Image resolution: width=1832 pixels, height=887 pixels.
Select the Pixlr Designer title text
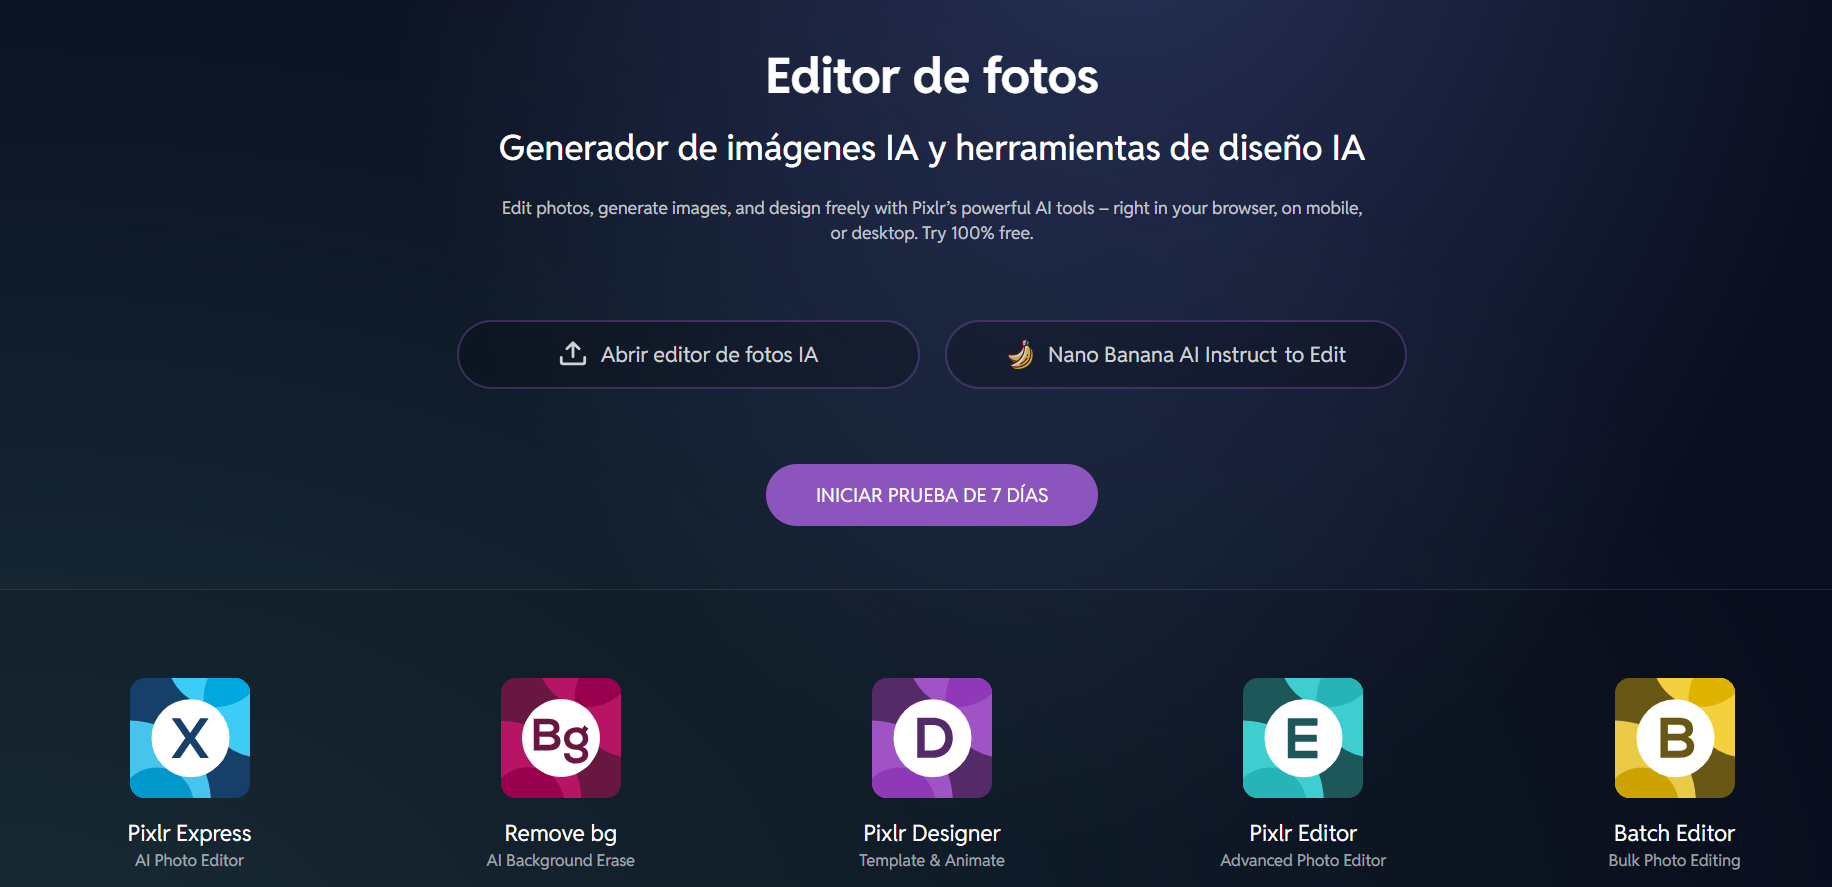[932, 833]
